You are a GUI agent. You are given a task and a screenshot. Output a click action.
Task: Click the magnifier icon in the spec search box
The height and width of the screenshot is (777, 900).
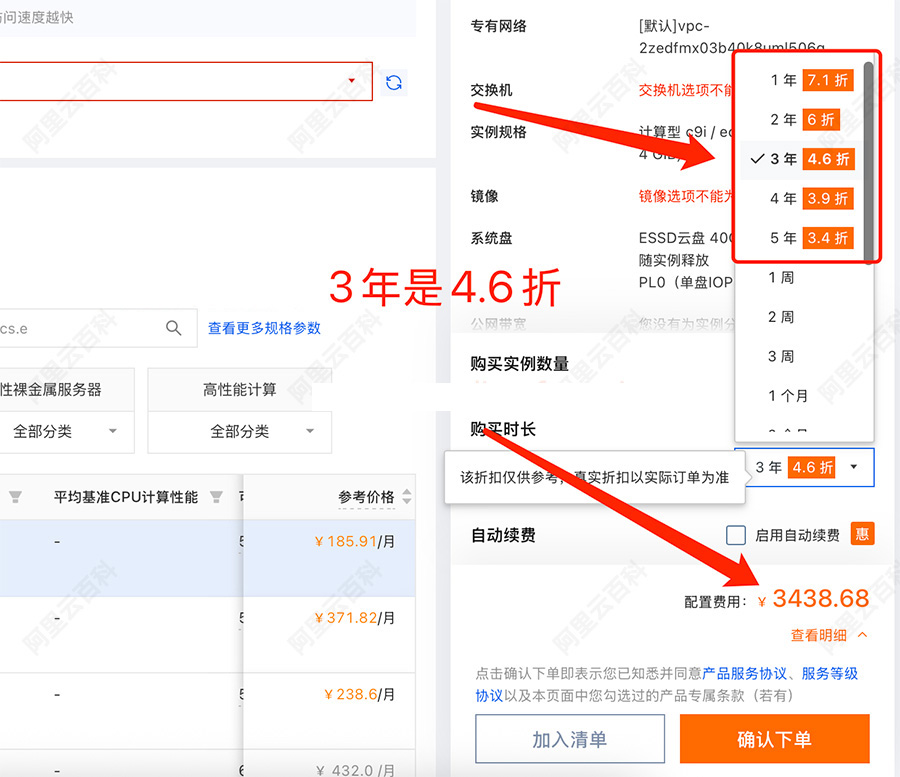(173, 328)
